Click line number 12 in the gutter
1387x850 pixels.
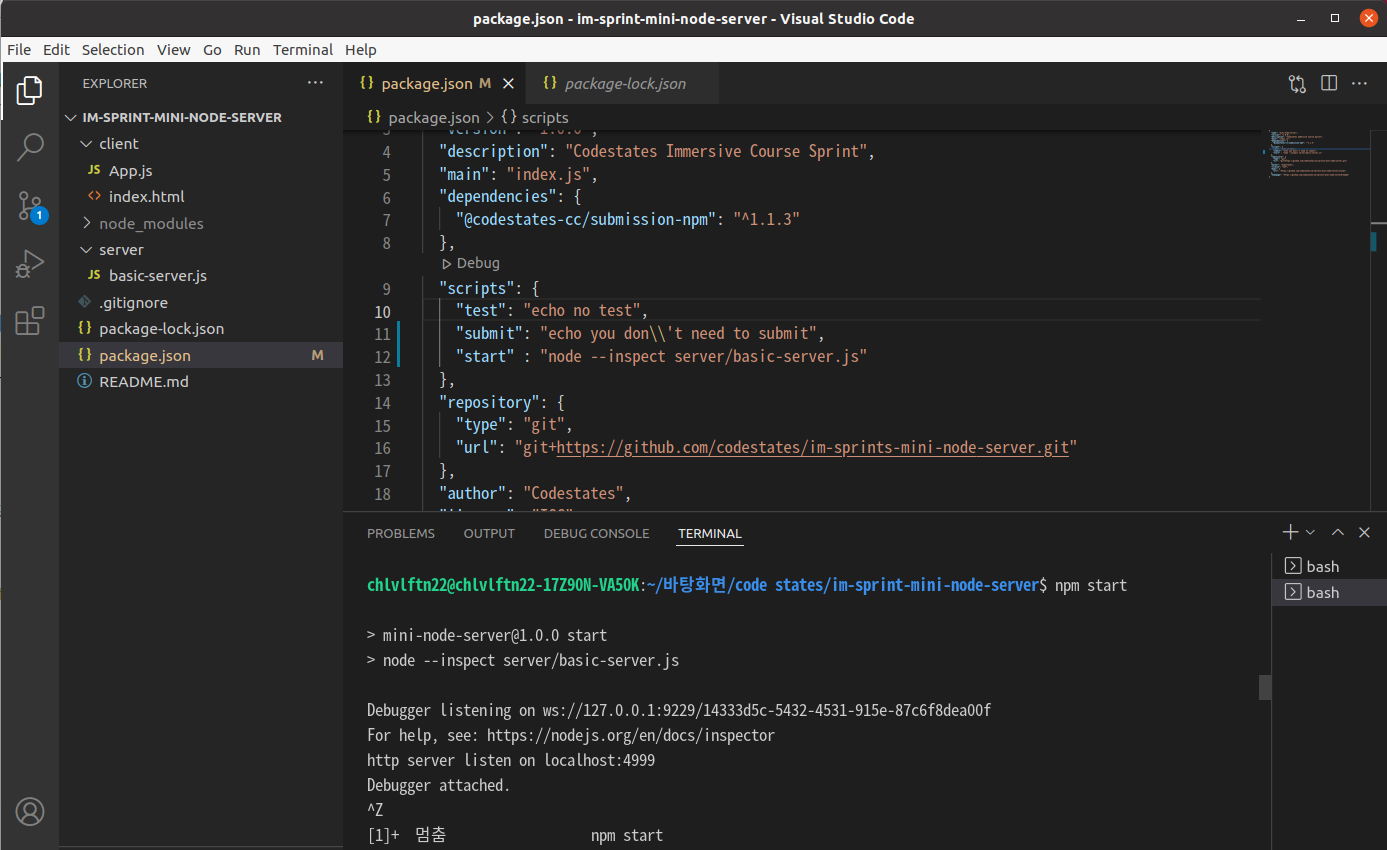(382, 356)
